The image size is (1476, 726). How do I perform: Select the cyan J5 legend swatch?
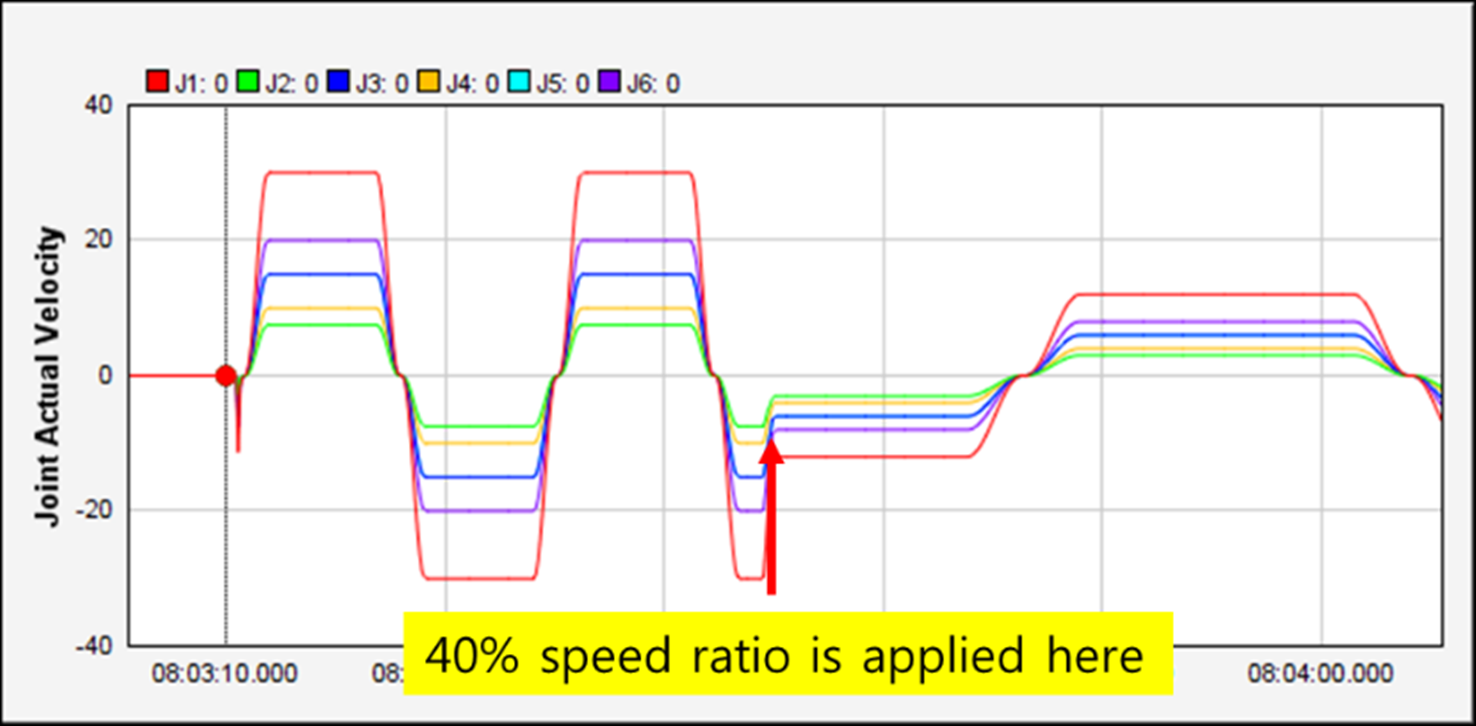tap(518, 82)
